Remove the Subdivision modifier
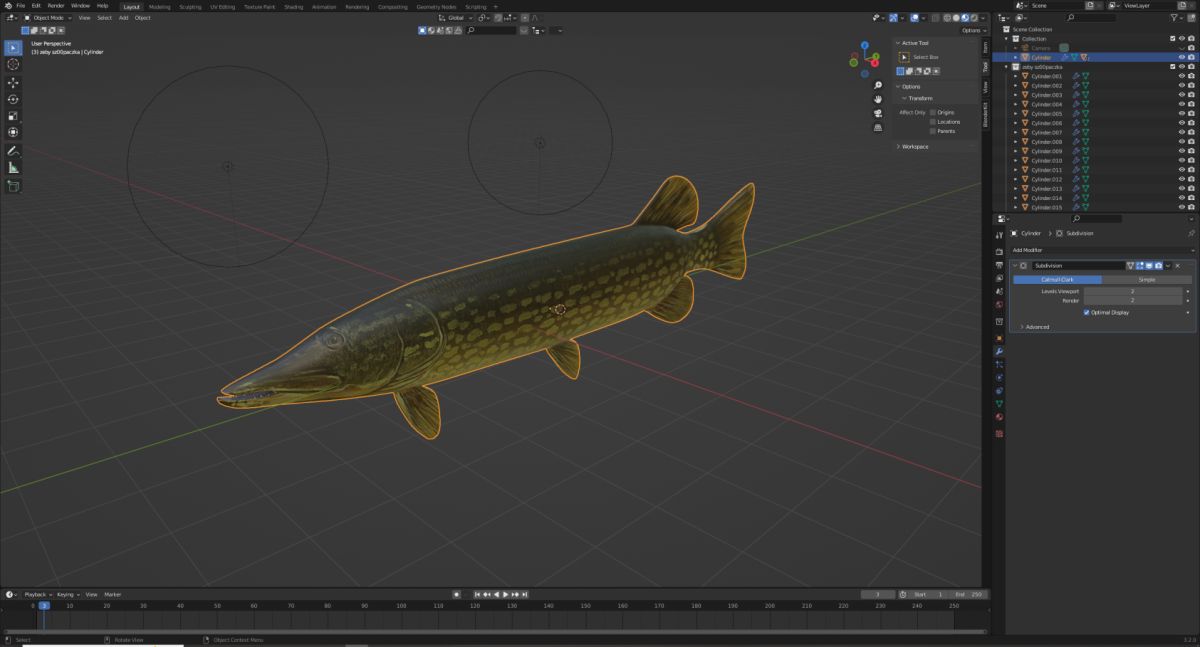Image resolution: width=1200 pixels, height=647 pixels. point(1178,265)
